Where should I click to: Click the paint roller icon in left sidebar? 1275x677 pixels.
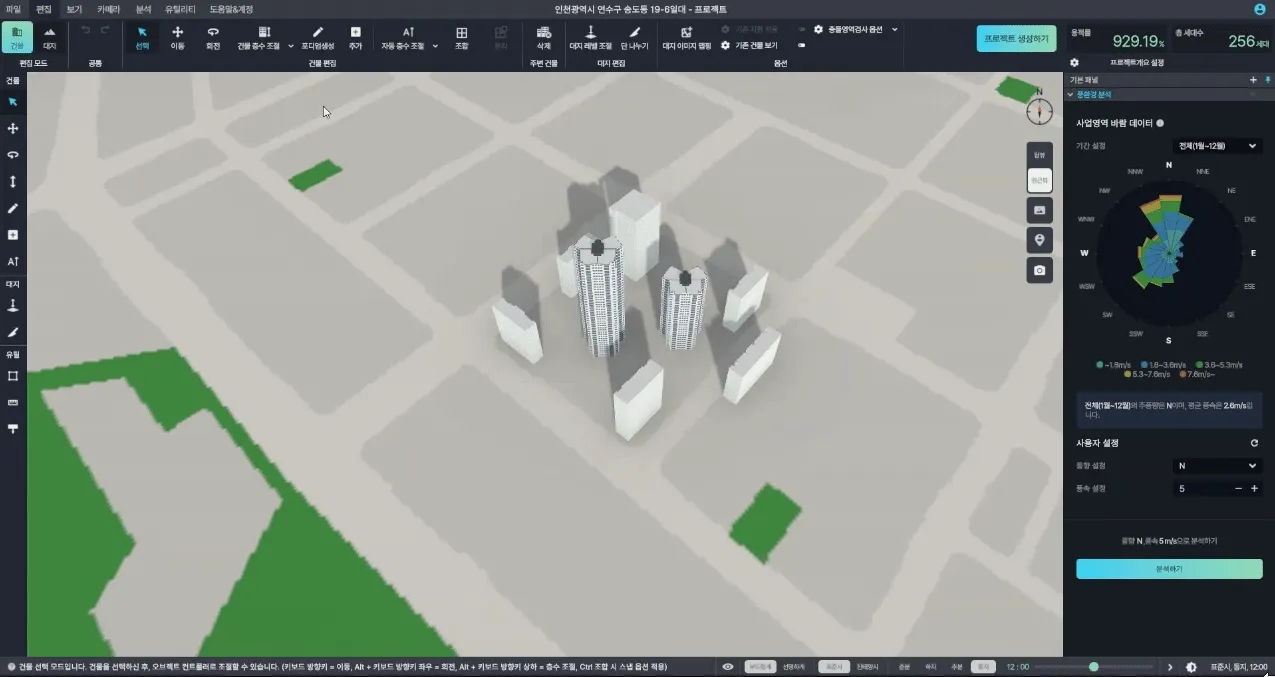pyautogui.click(x=13, y=428)
